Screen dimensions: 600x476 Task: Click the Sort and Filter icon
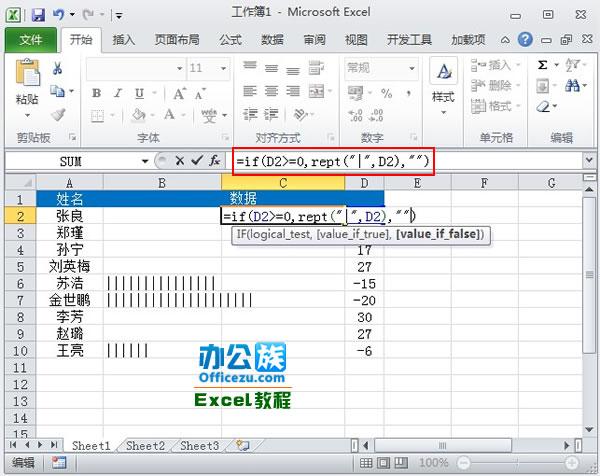[572, 65]
